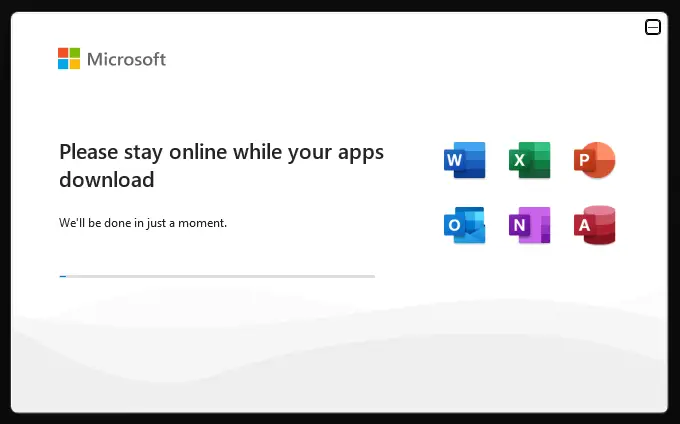Click 'We'll be done in just a moment' text

coord(143,222)
